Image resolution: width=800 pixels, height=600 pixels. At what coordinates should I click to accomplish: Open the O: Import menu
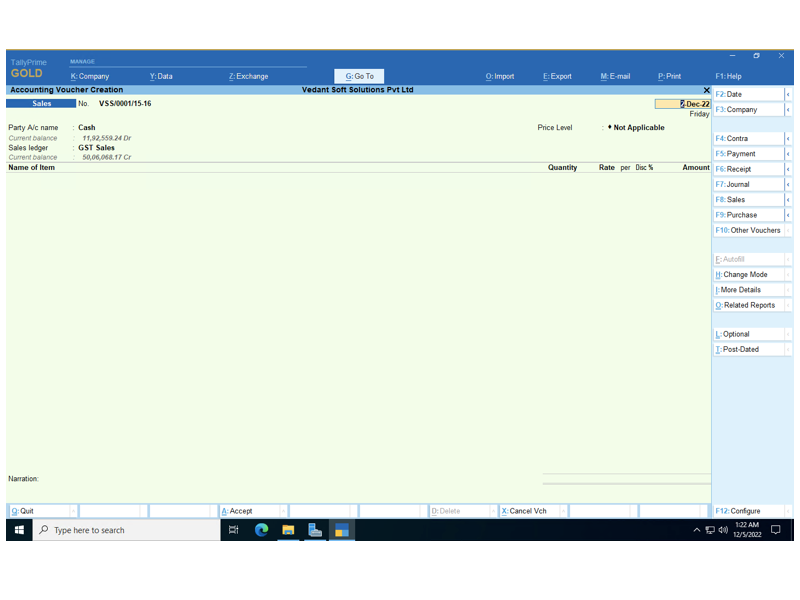point(500,77)
